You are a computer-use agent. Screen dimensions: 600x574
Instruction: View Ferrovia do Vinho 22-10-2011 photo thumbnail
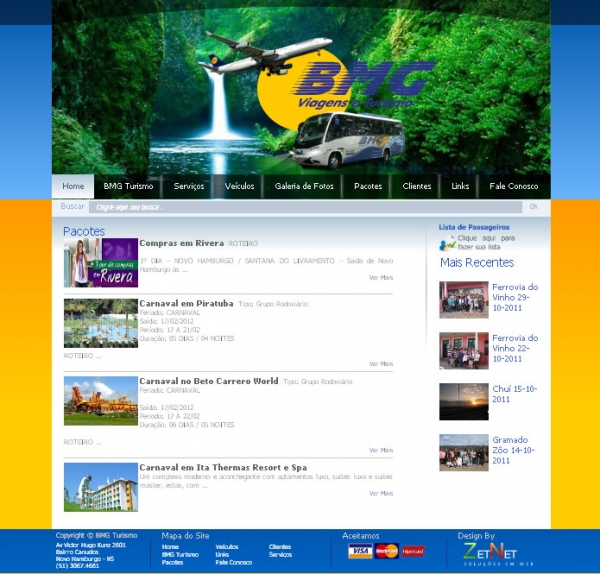[x=464, y=351]
